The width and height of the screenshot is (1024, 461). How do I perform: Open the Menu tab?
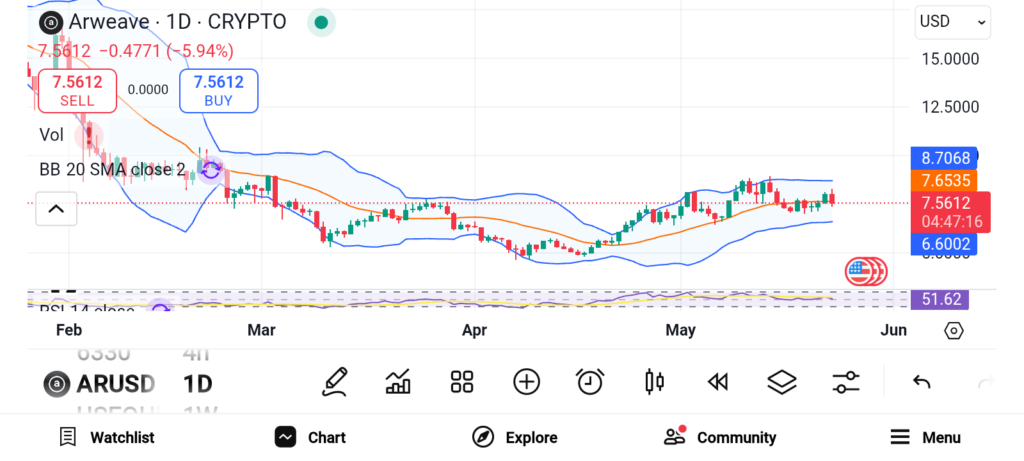[925, 437]
